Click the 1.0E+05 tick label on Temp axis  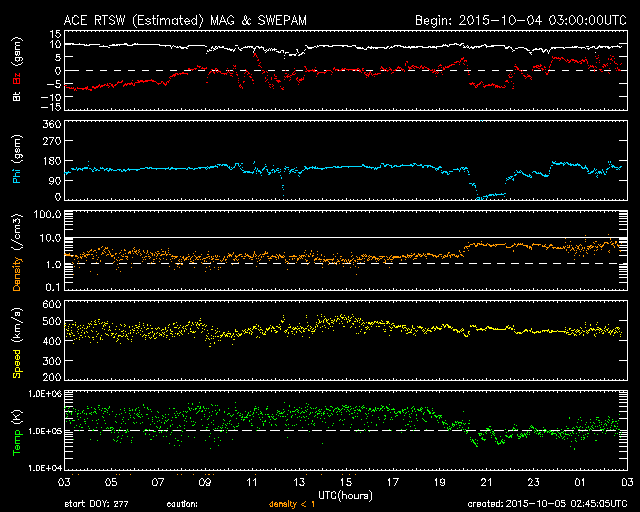(45, 431)
